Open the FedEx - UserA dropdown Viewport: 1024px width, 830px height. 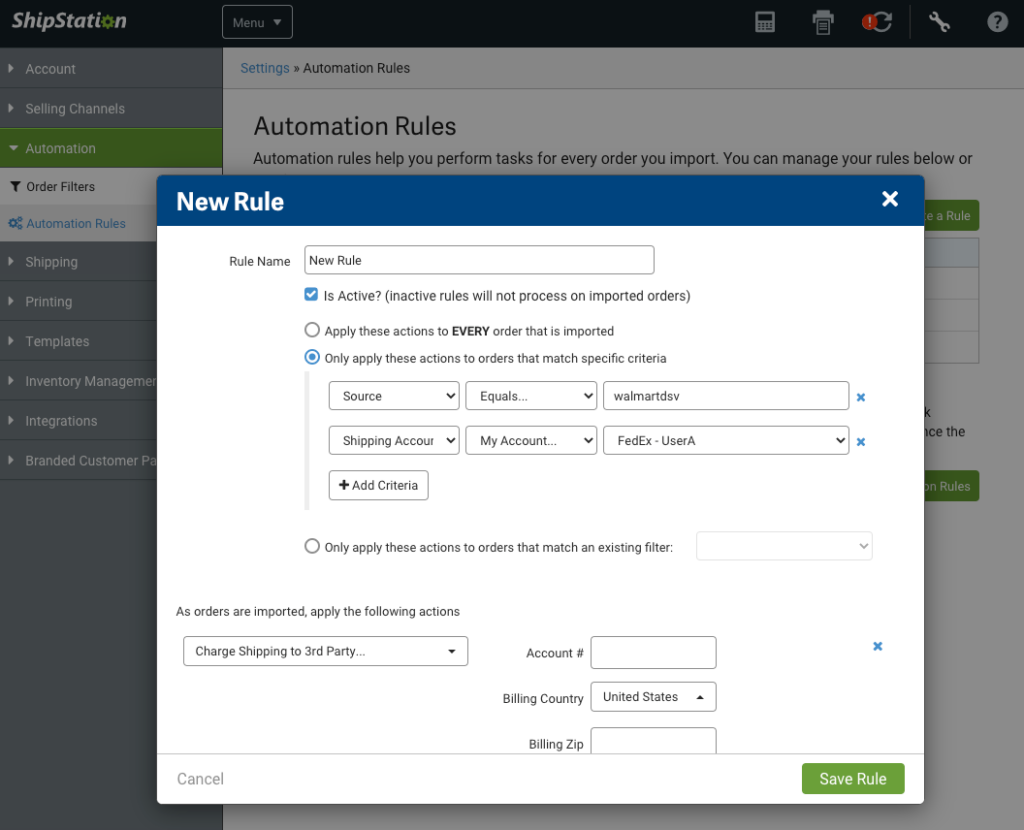coord(726,441)
